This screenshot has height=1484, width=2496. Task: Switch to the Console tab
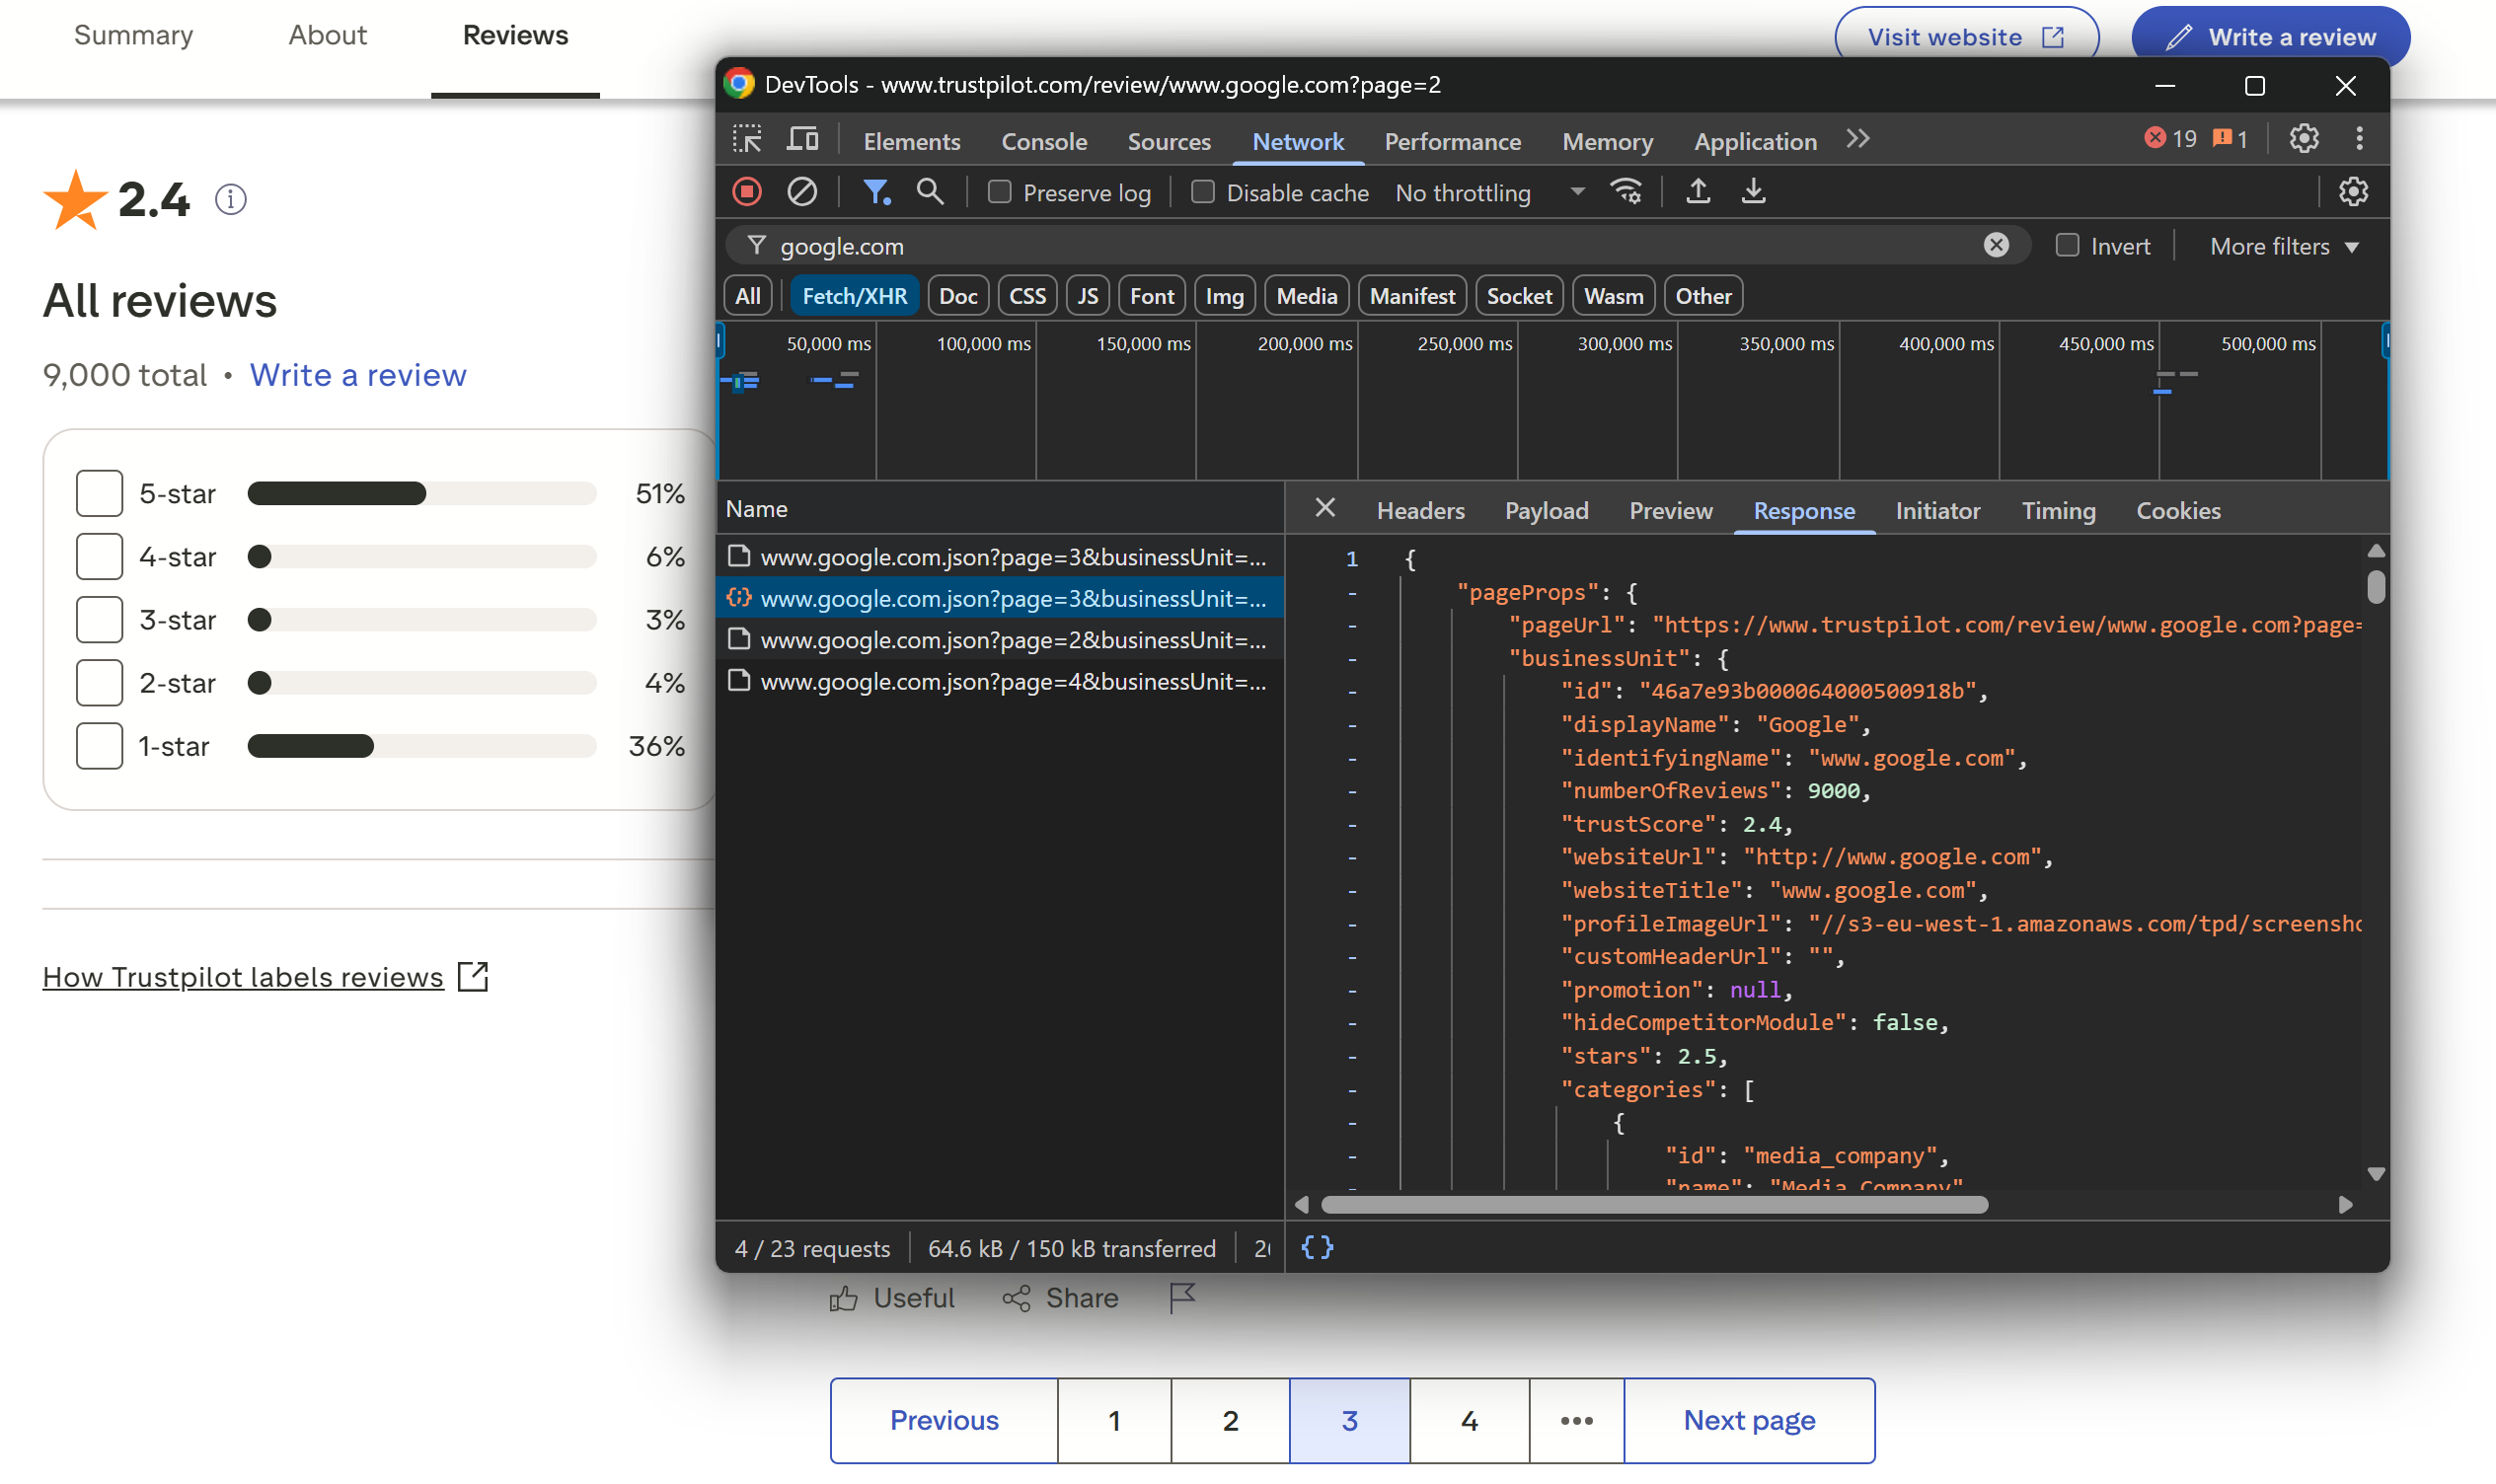(x=1043, y=142)
